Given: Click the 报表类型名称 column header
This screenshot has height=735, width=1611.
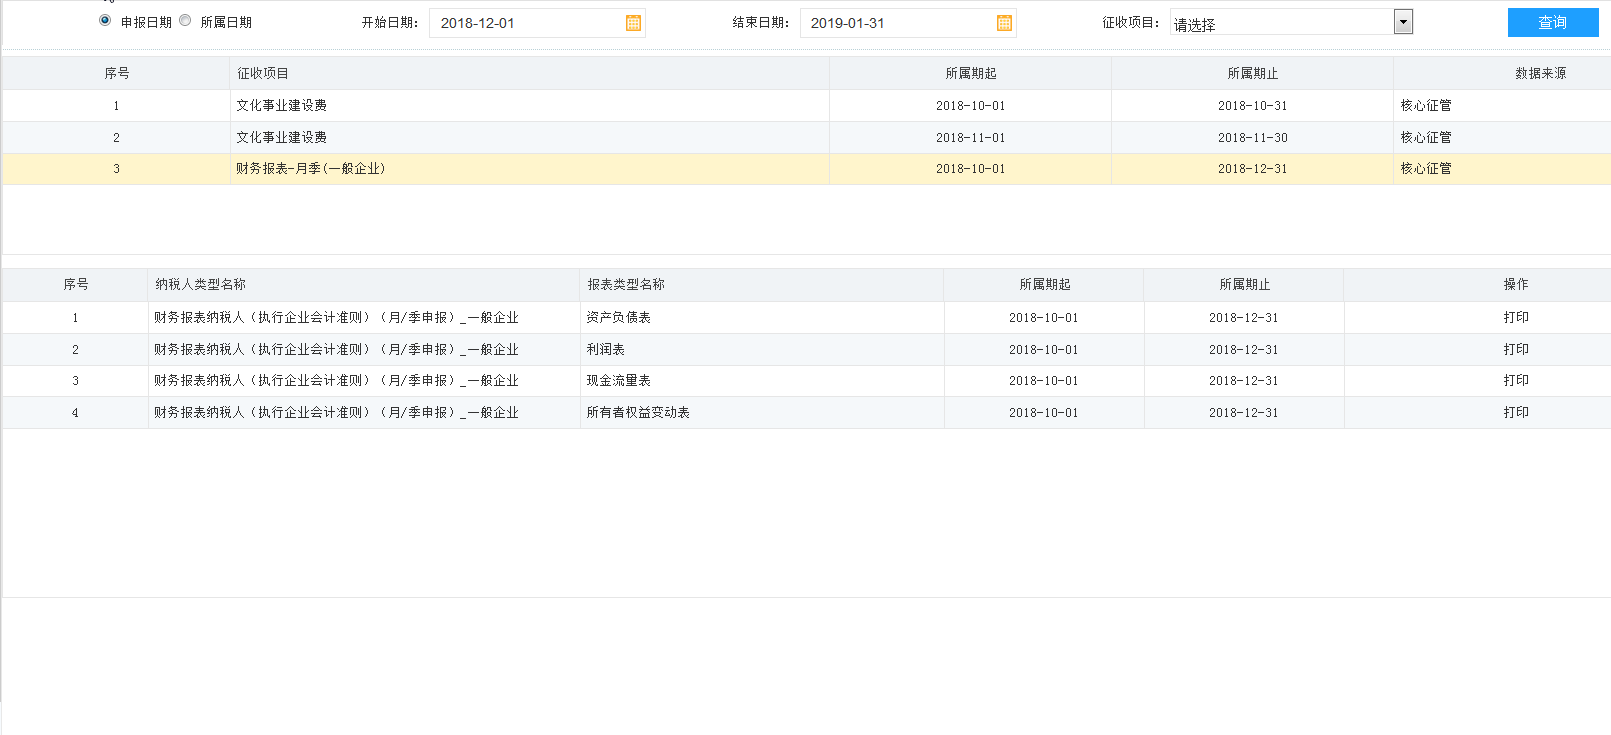Looking at the screenshot, I should tap(626, 285).
